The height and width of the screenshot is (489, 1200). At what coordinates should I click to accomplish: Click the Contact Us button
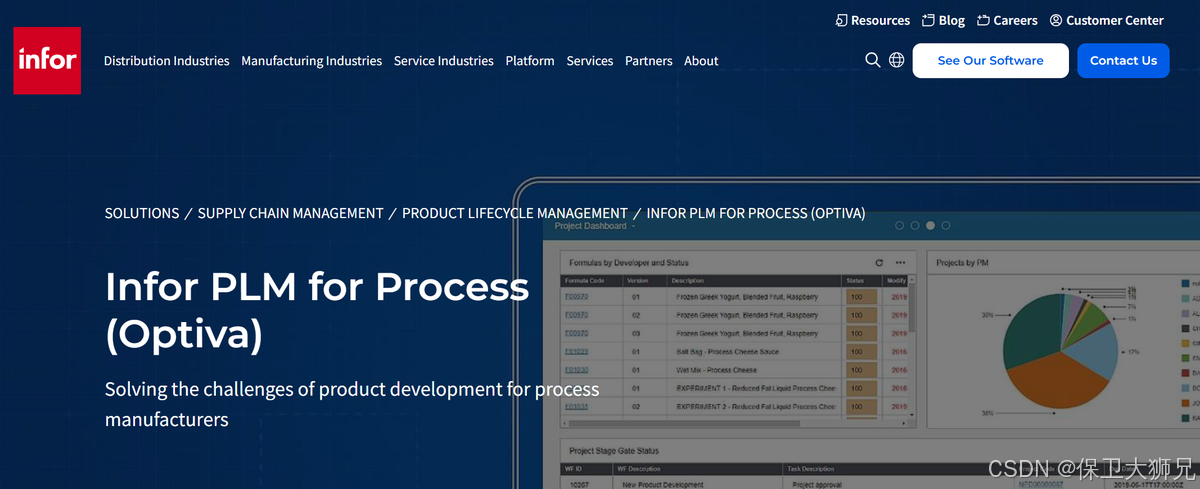[1123, 61]
